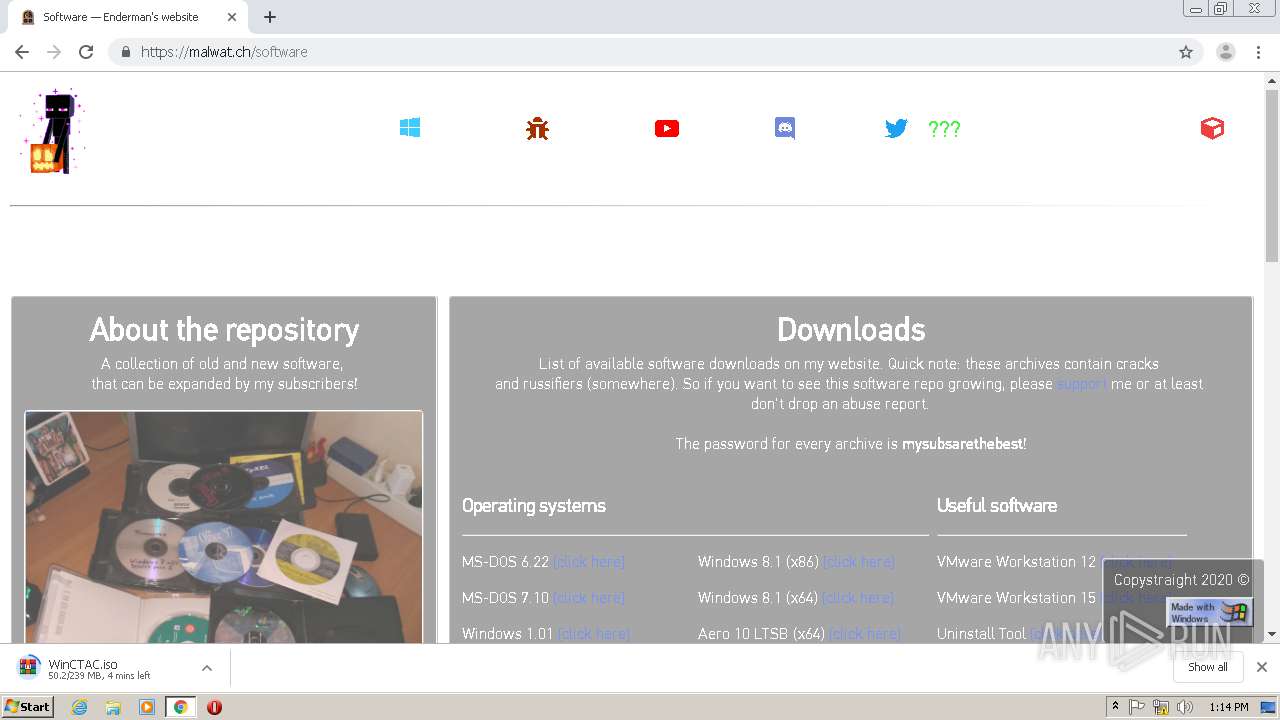The image size is (1280, 720).
Task: Download Aero 10 LTSB (x64) click here
Action: pos(865,634)
